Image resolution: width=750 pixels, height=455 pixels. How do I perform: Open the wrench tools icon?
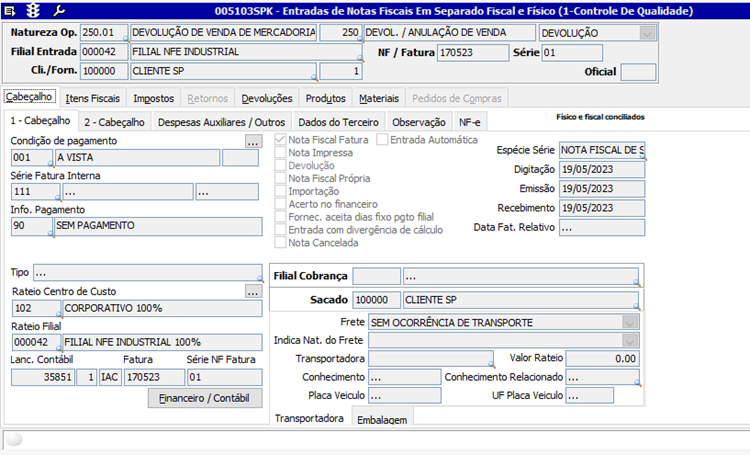(x=59, y=11)
